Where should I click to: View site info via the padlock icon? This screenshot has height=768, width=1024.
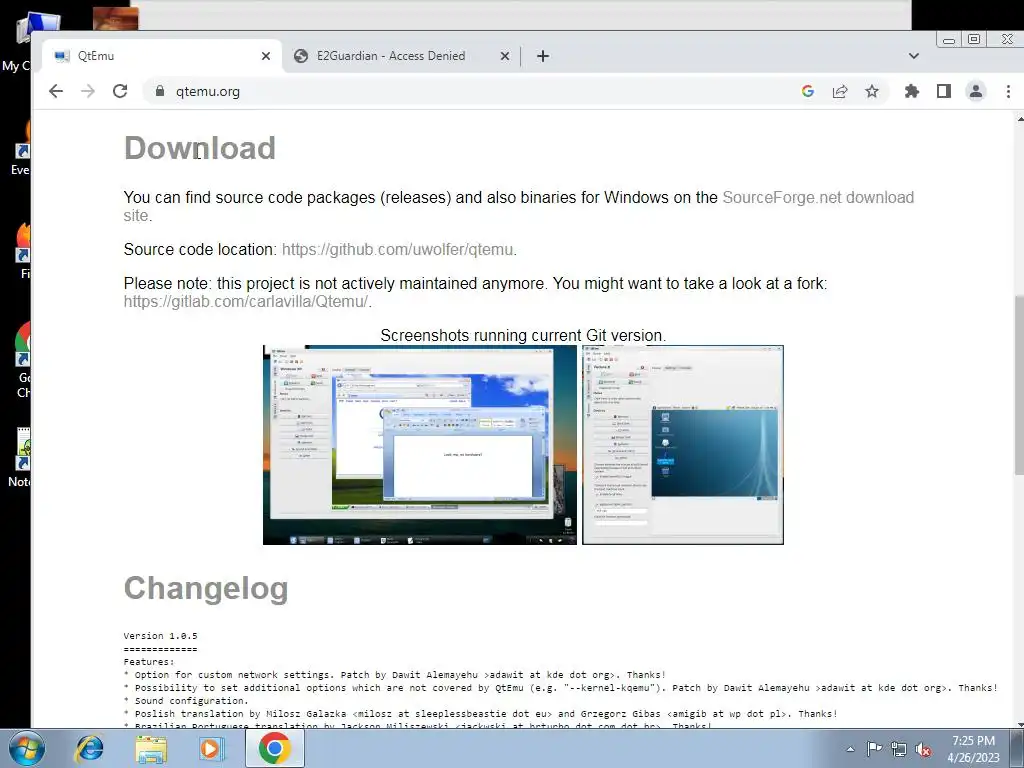click(160, 91)
